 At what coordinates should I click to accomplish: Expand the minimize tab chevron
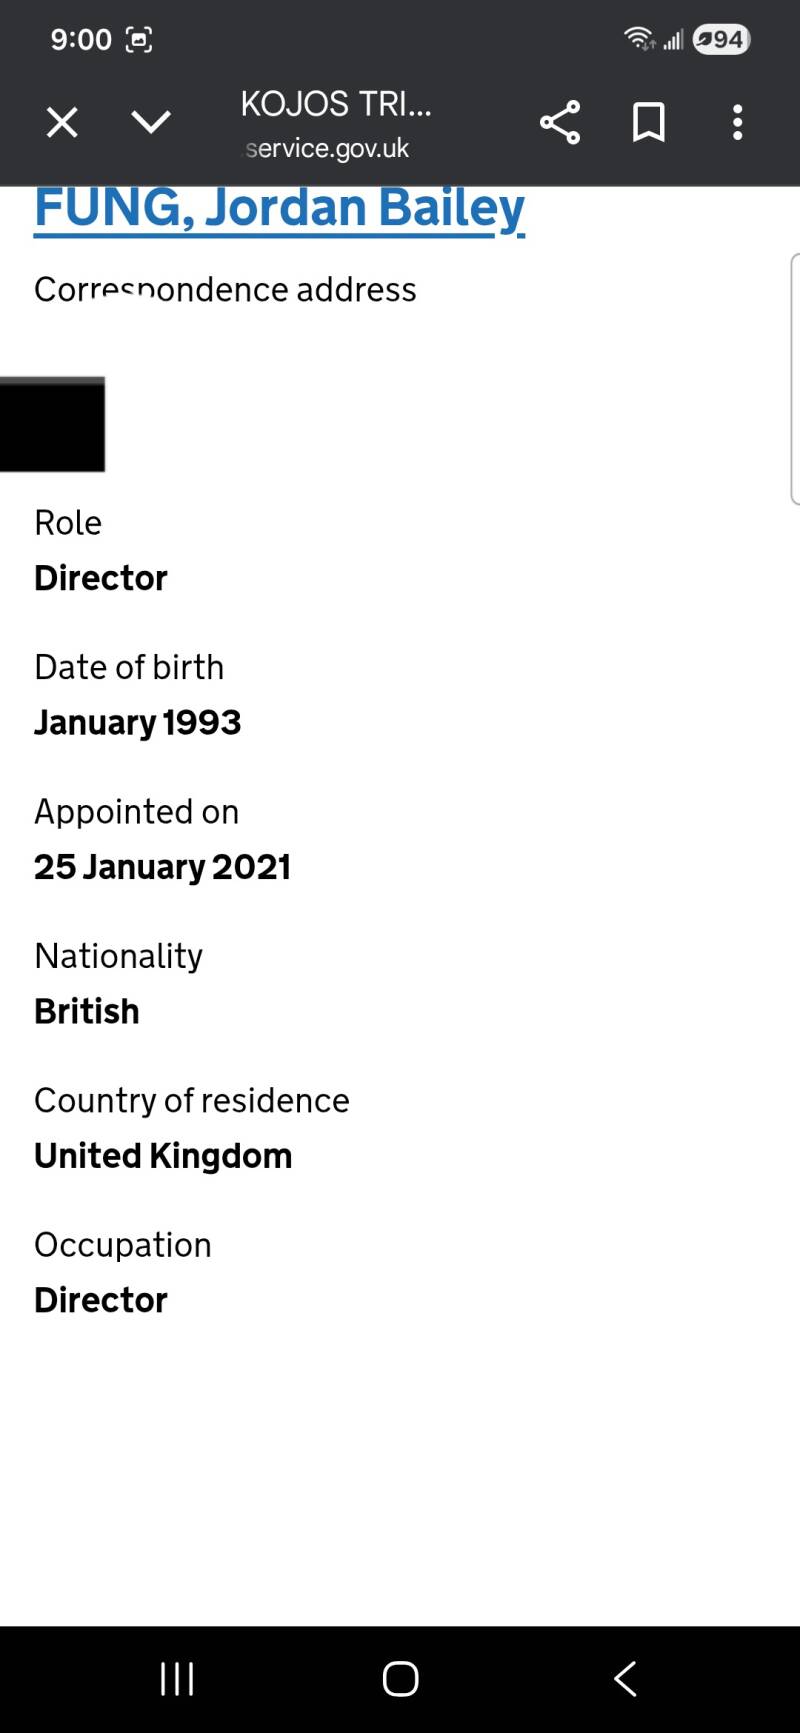pos(151,123)
